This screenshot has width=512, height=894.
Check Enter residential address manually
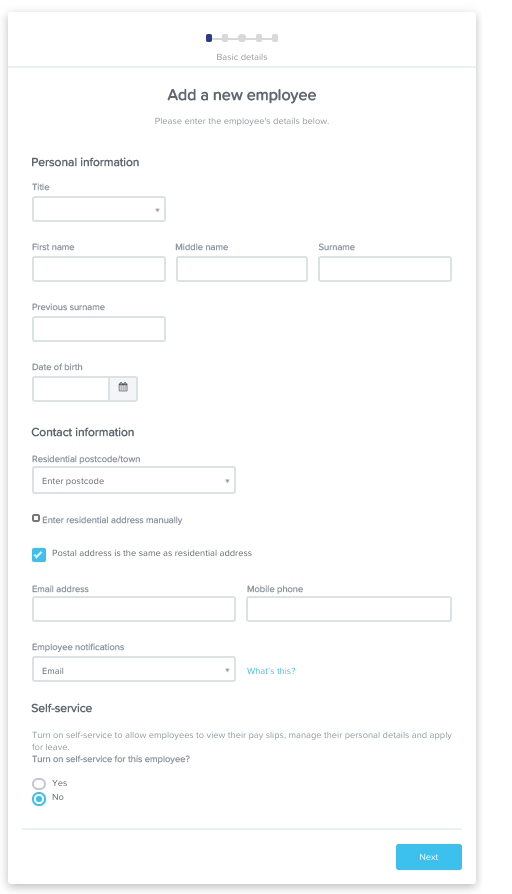coord(36,518)
